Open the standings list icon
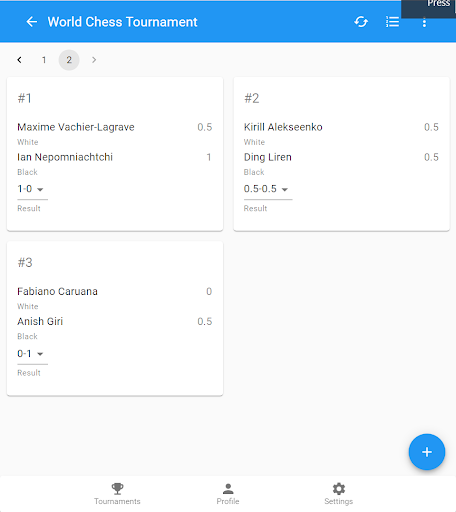This screenshot has height=512, width=456. pos(392,22)
